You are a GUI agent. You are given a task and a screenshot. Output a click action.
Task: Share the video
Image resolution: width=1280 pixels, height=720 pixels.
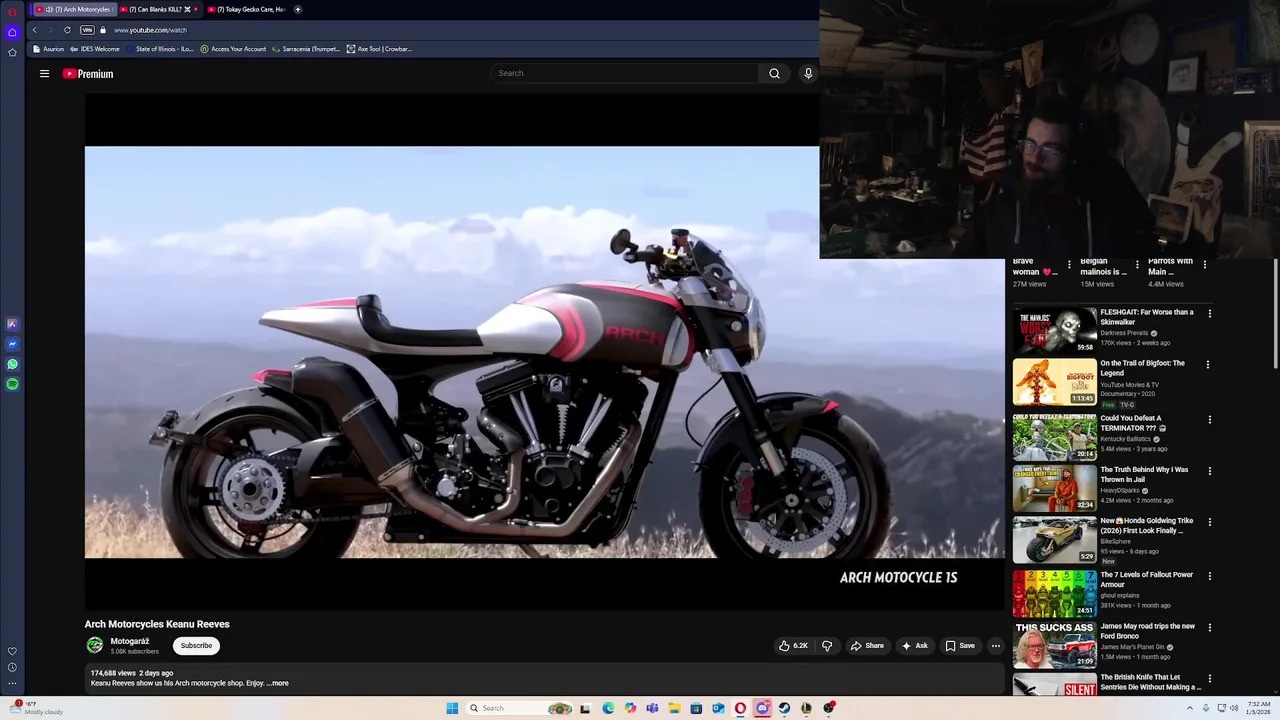pos(867,646)
